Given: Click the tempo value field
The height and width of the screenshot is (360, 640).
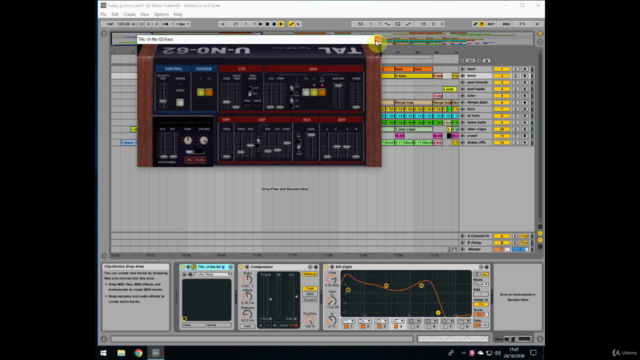Looking at the screenshot, I should click(123, 24).
